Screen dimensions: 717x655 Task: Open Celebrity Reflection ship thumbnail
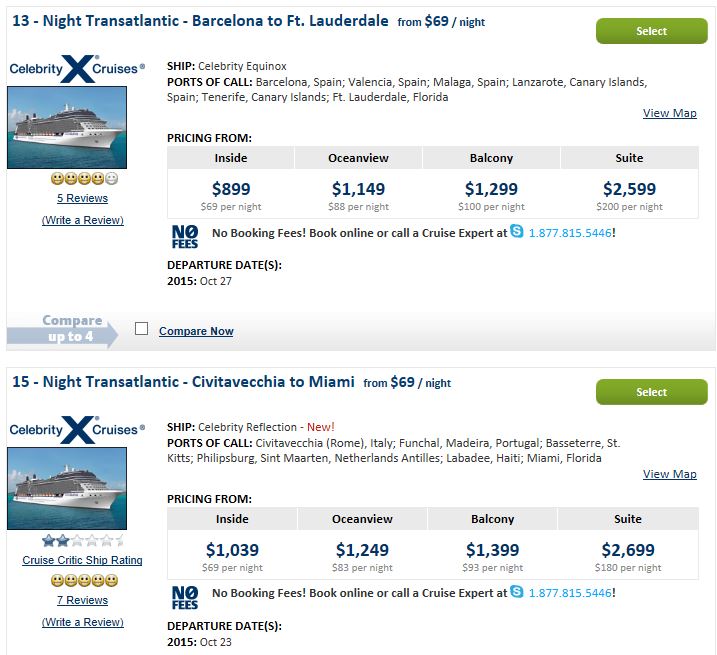pos(67,489)
